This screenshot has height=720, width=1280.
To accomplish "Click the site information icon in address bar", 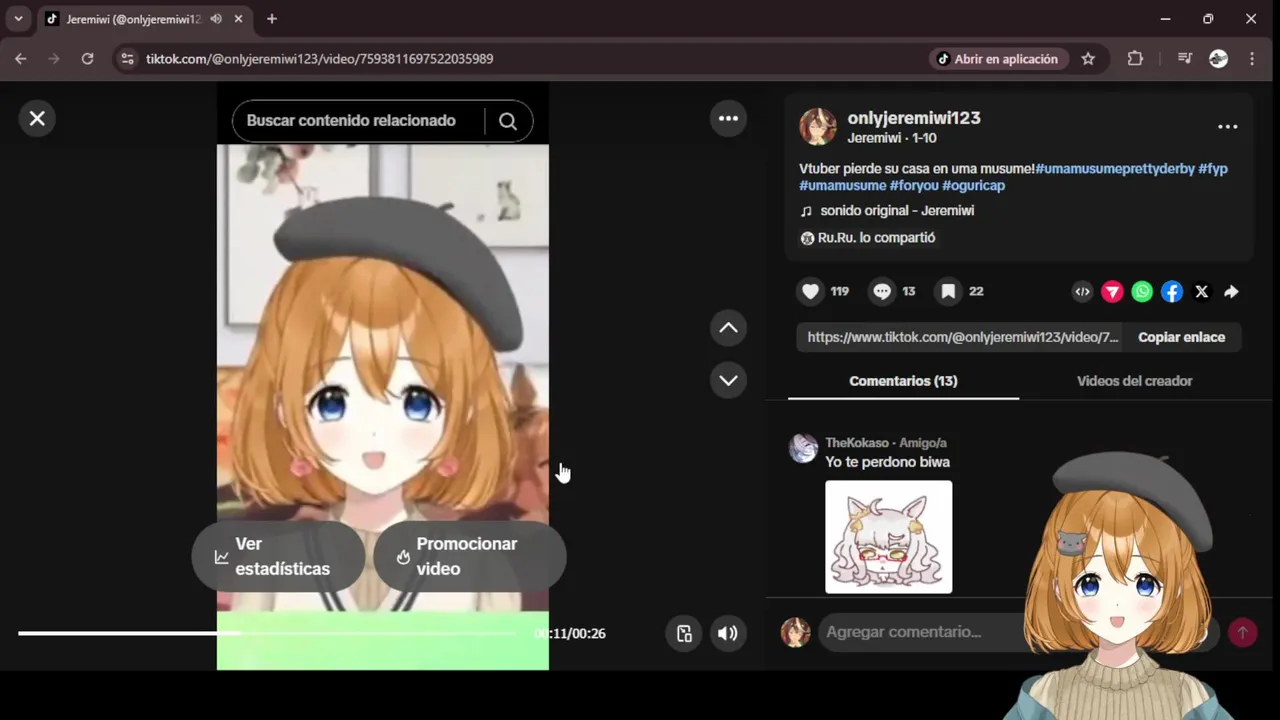I will [127, 59].
